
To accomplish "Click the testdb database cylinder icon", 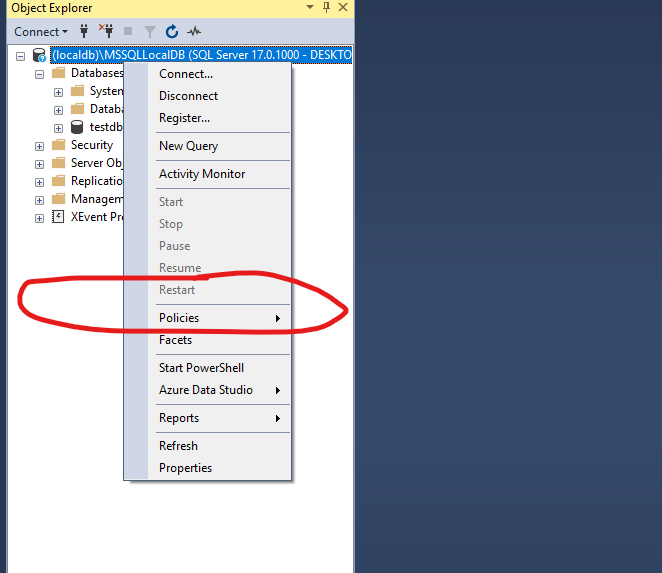I will (77, 127).
